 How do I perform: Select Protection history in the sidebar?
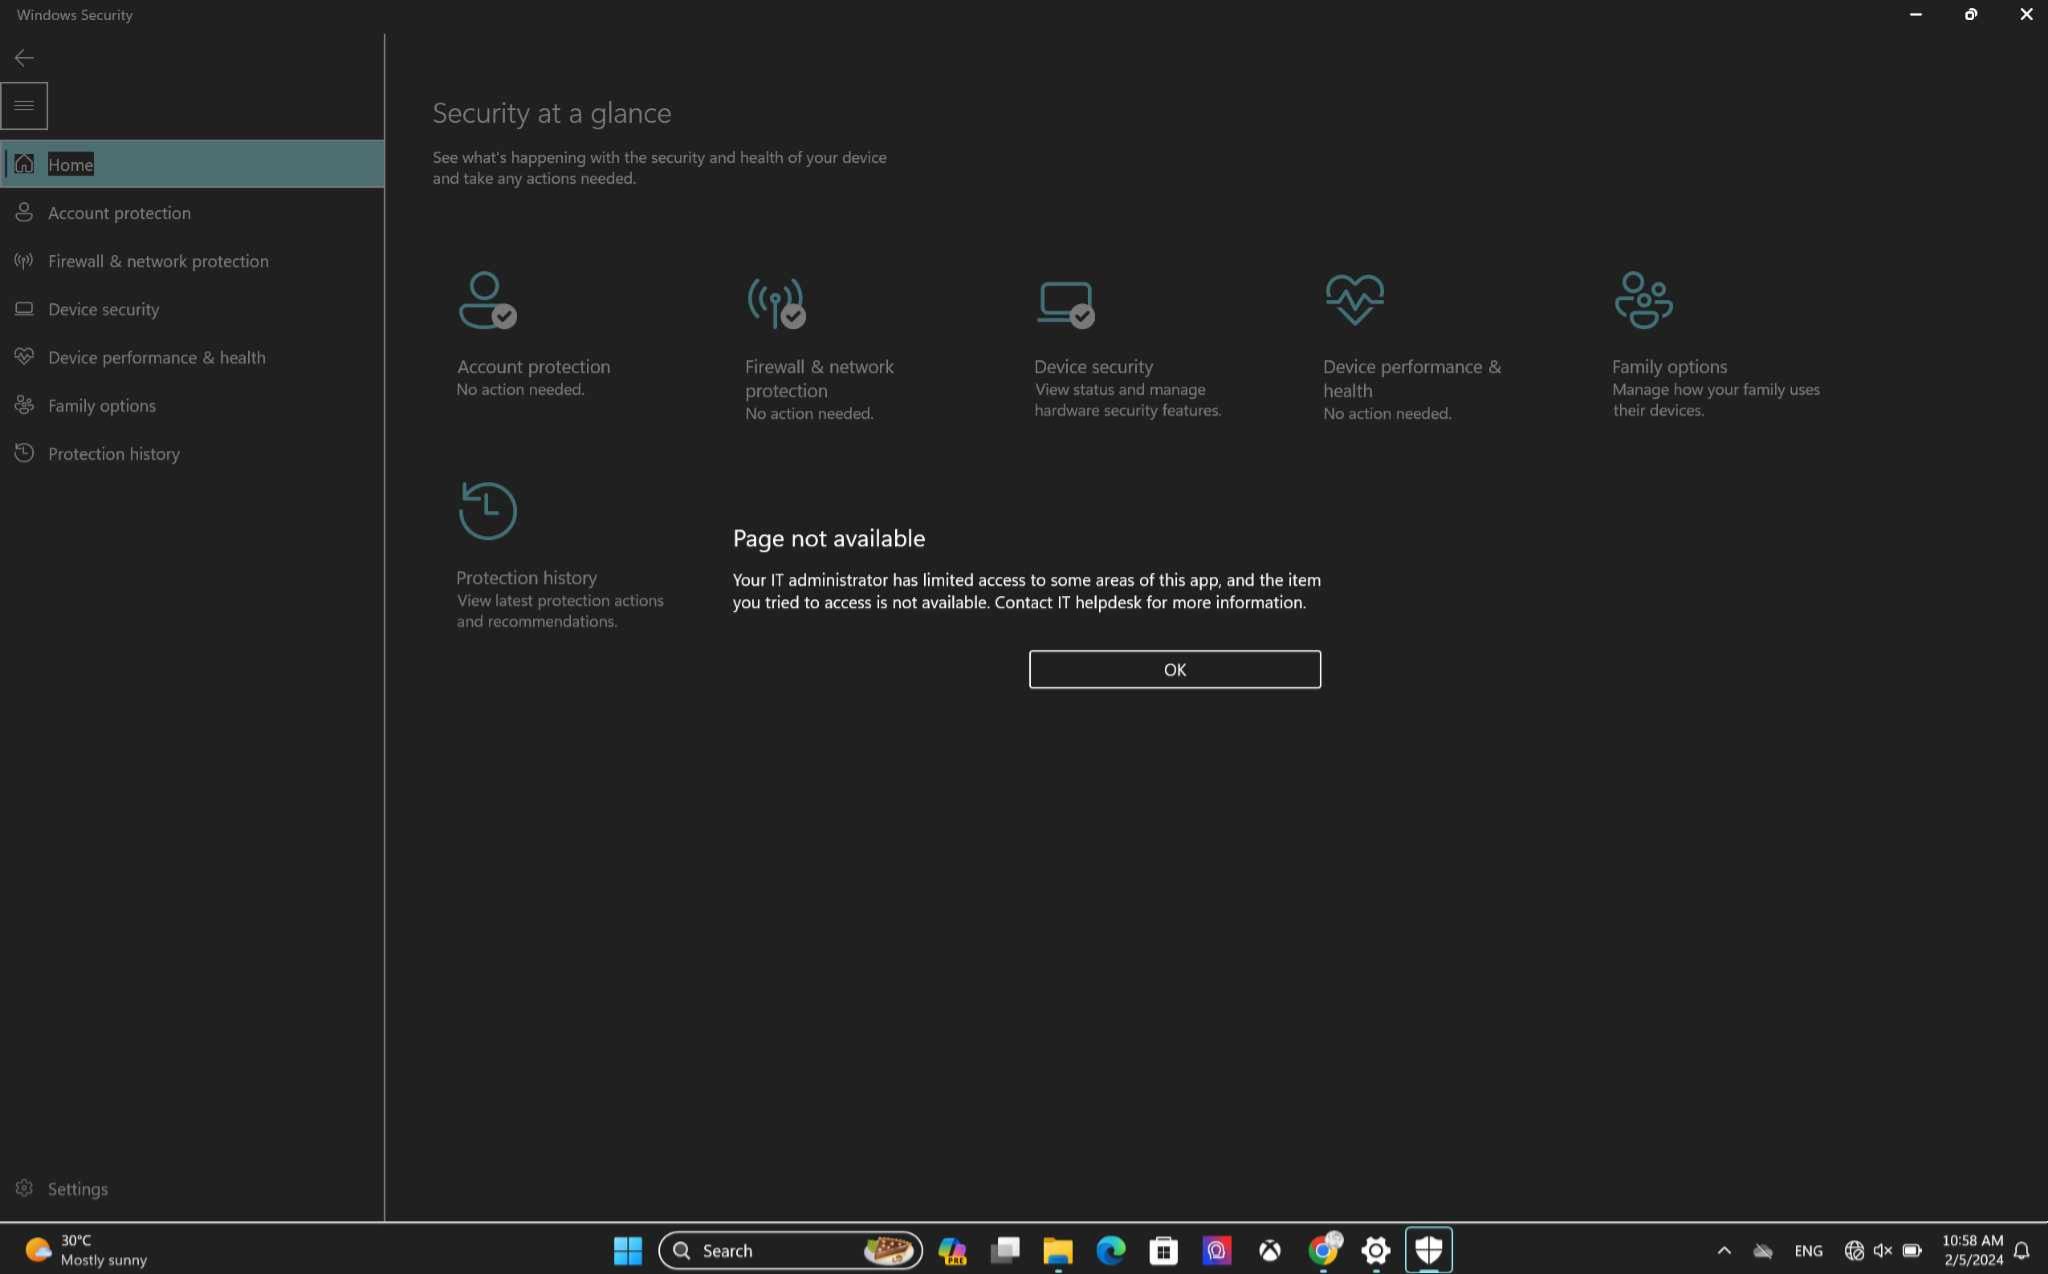(x=114, y=454)
